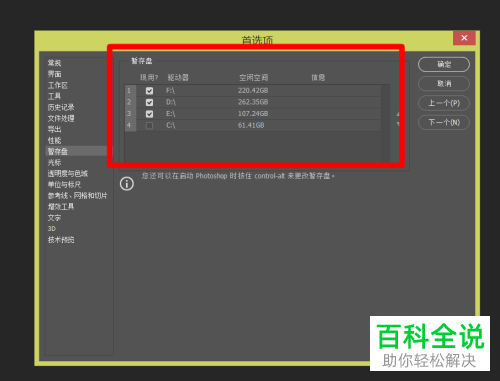The height and width of the screenshot is (381, 500).
Task: Click the 空闲空间 column header
Action: coord(254,78)
